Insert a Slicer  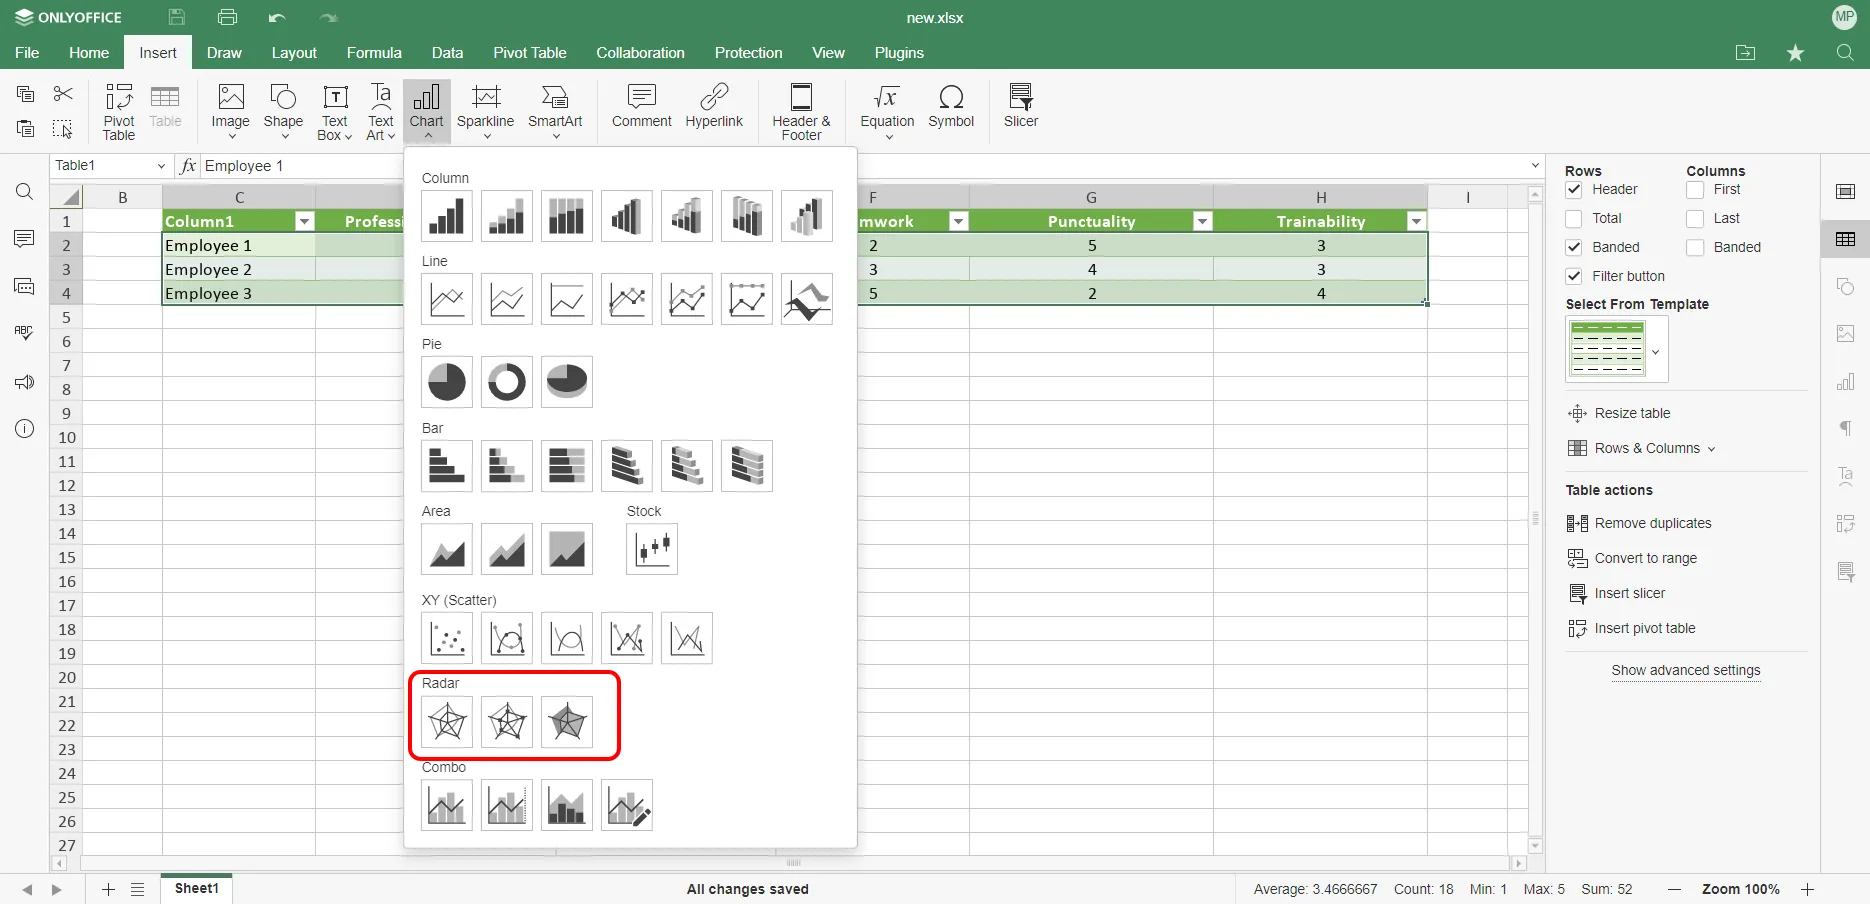click(x=1020, y=105)
